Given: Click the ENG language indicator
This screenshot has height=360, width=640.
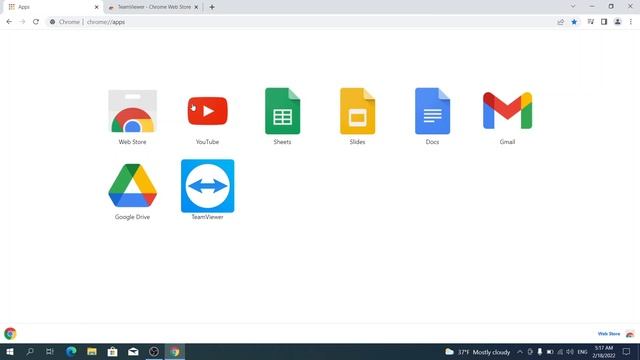Looking at the screenshot, I should pos(582,352).
